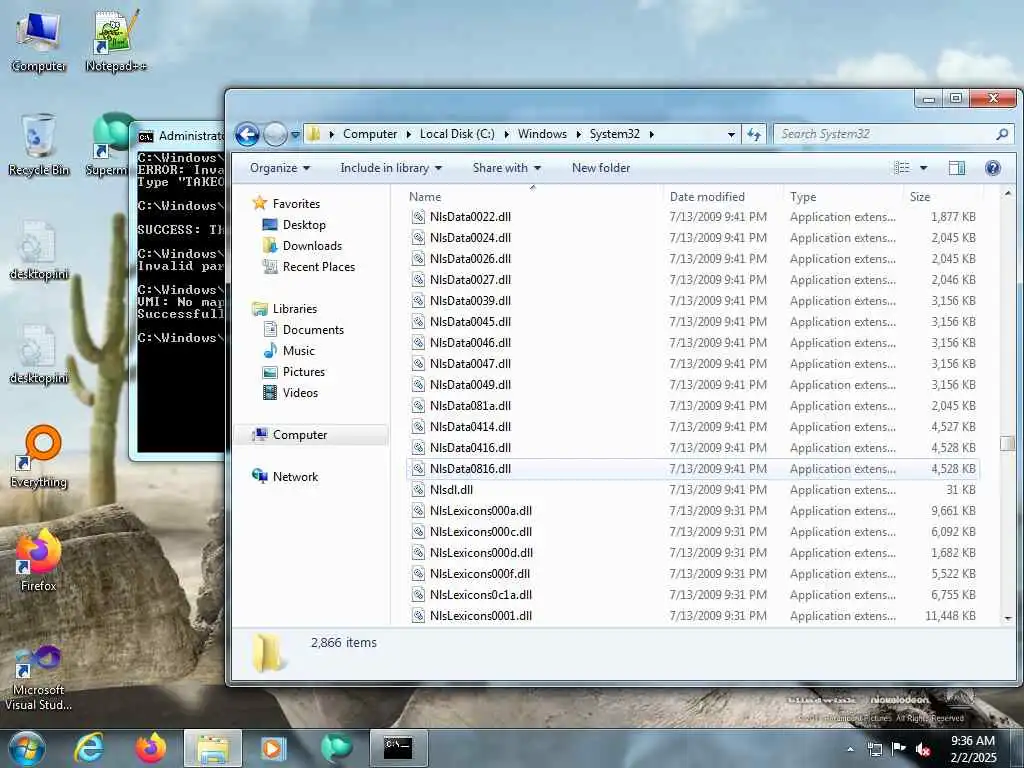
Task: Select the Computer desktop icon
Action: coord(39,40)
